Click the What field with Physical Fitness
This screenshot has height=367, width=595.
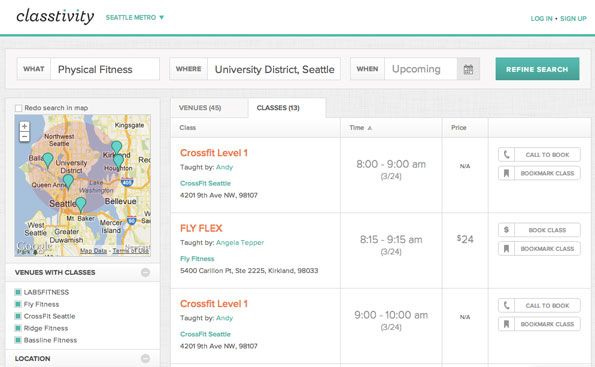tap(105, 69)
